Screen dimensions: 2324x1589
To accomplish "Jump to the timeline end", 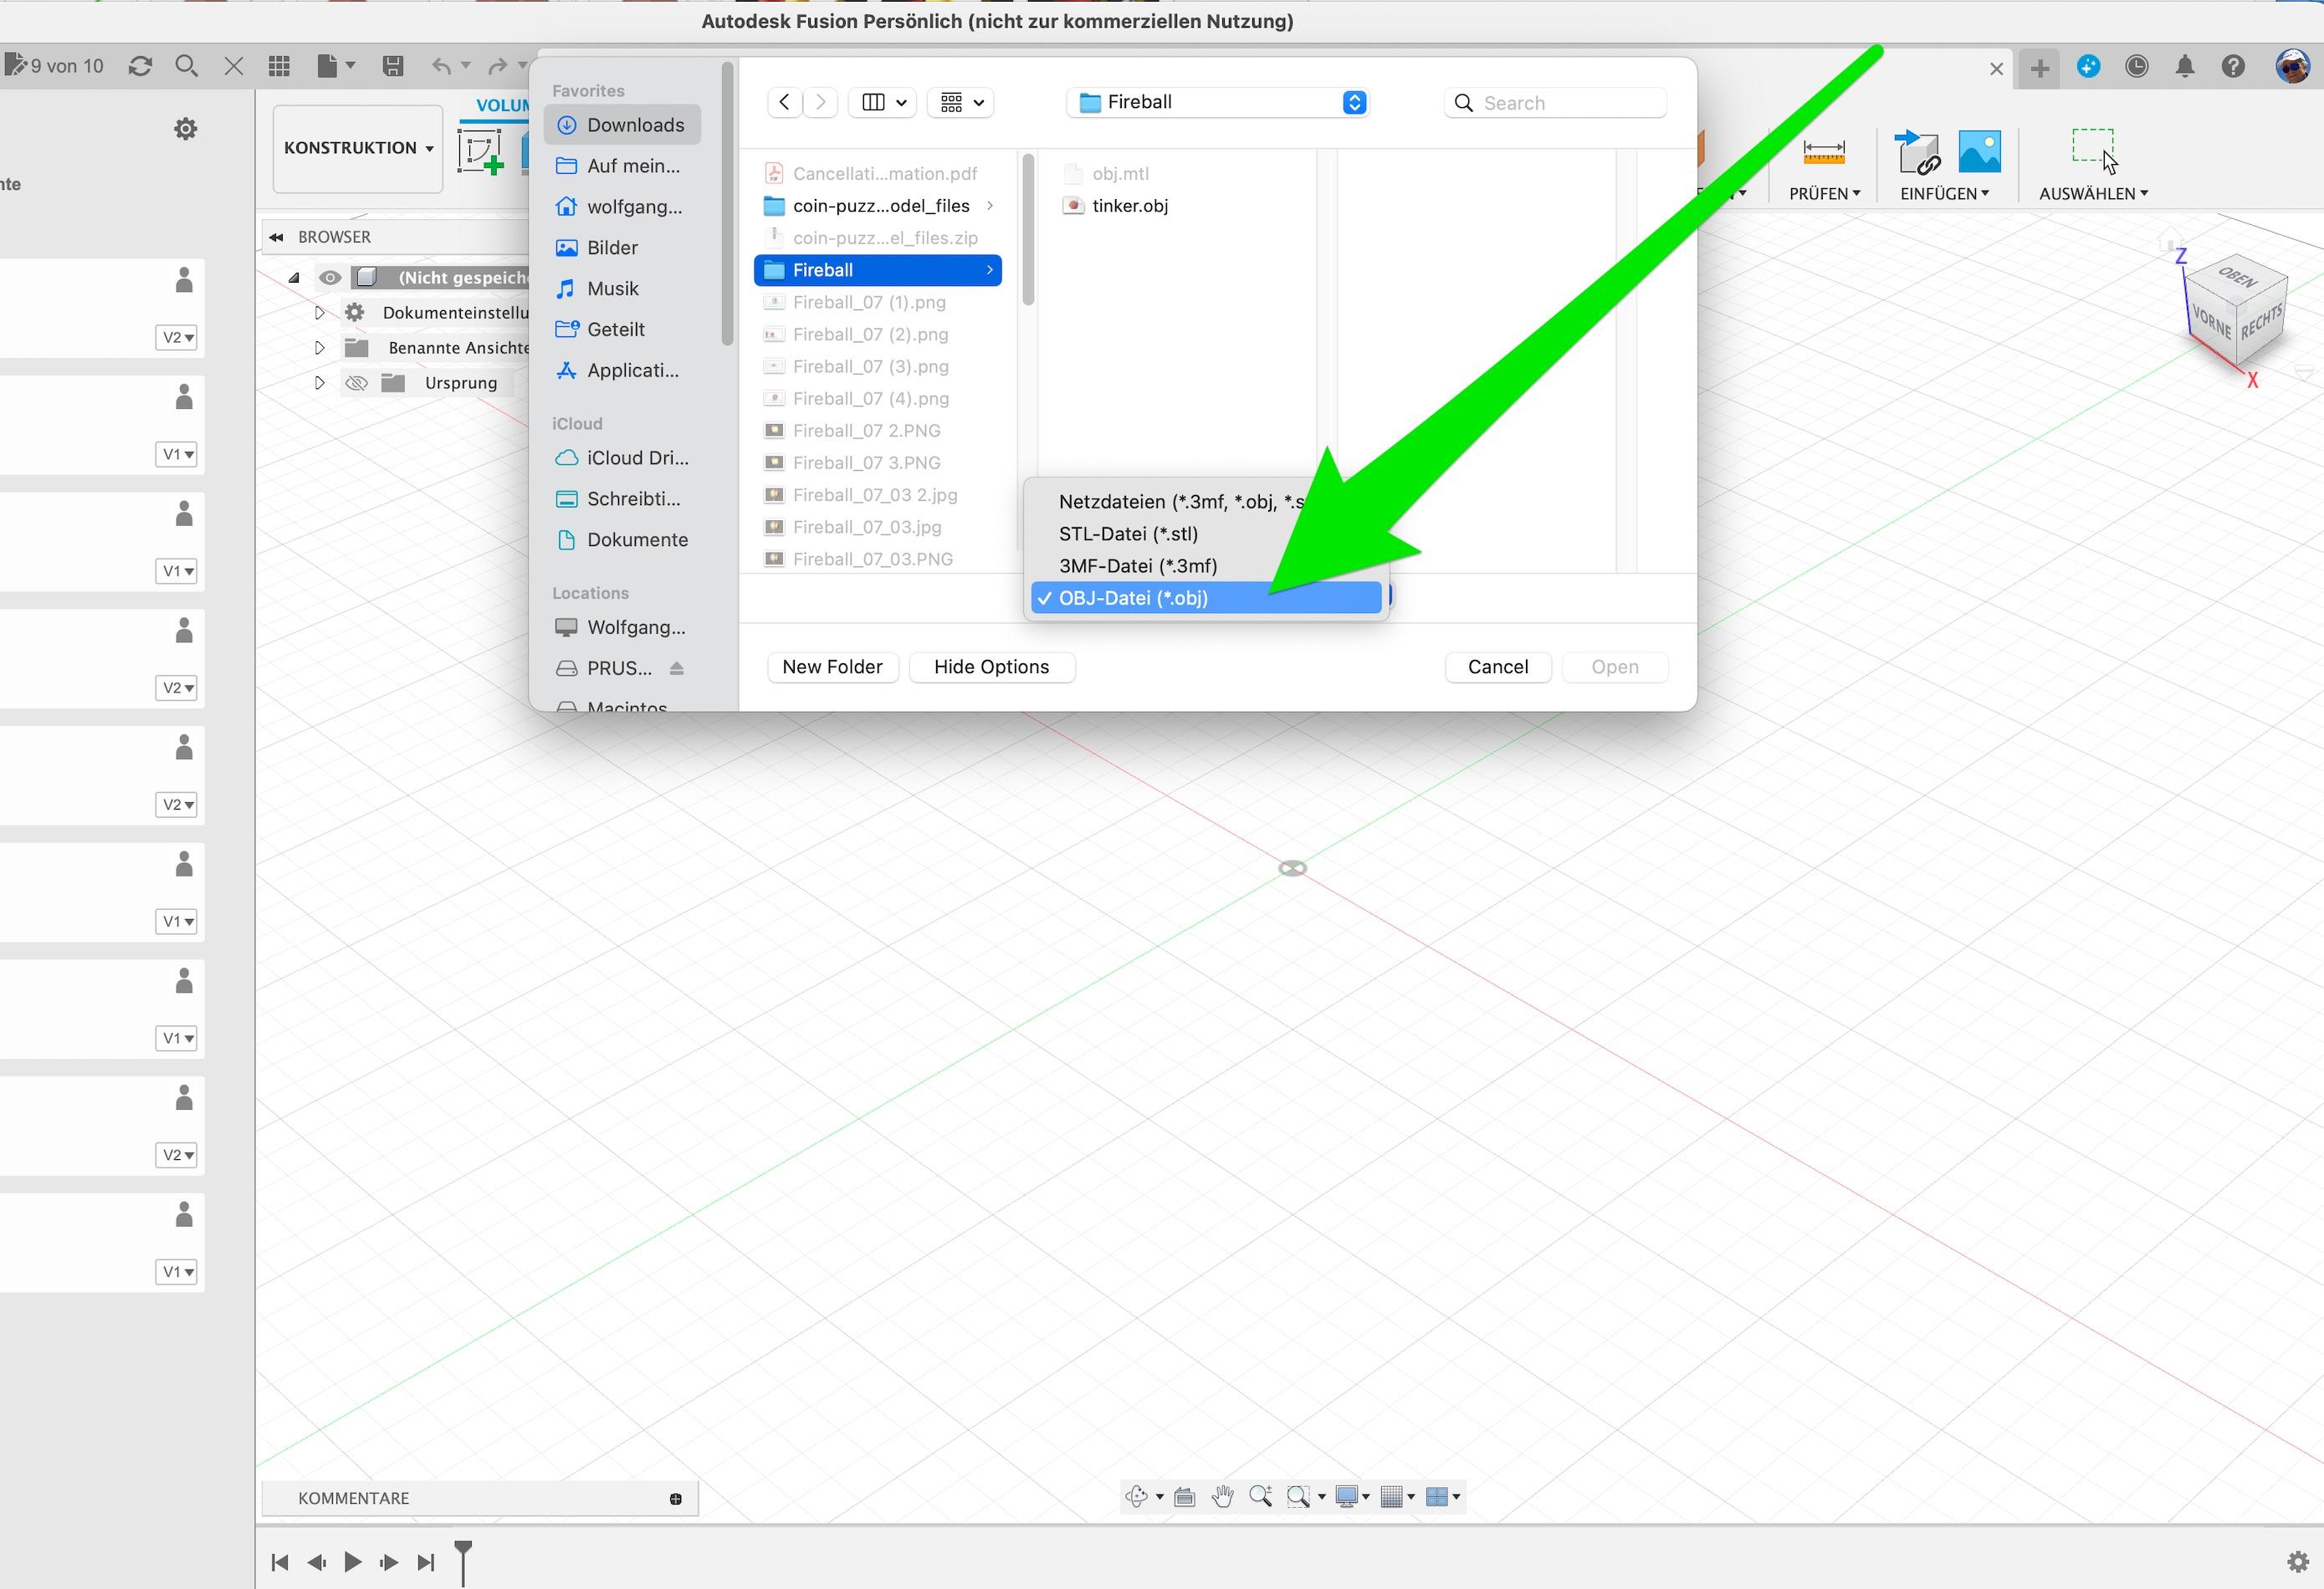I will [426, 1562].
